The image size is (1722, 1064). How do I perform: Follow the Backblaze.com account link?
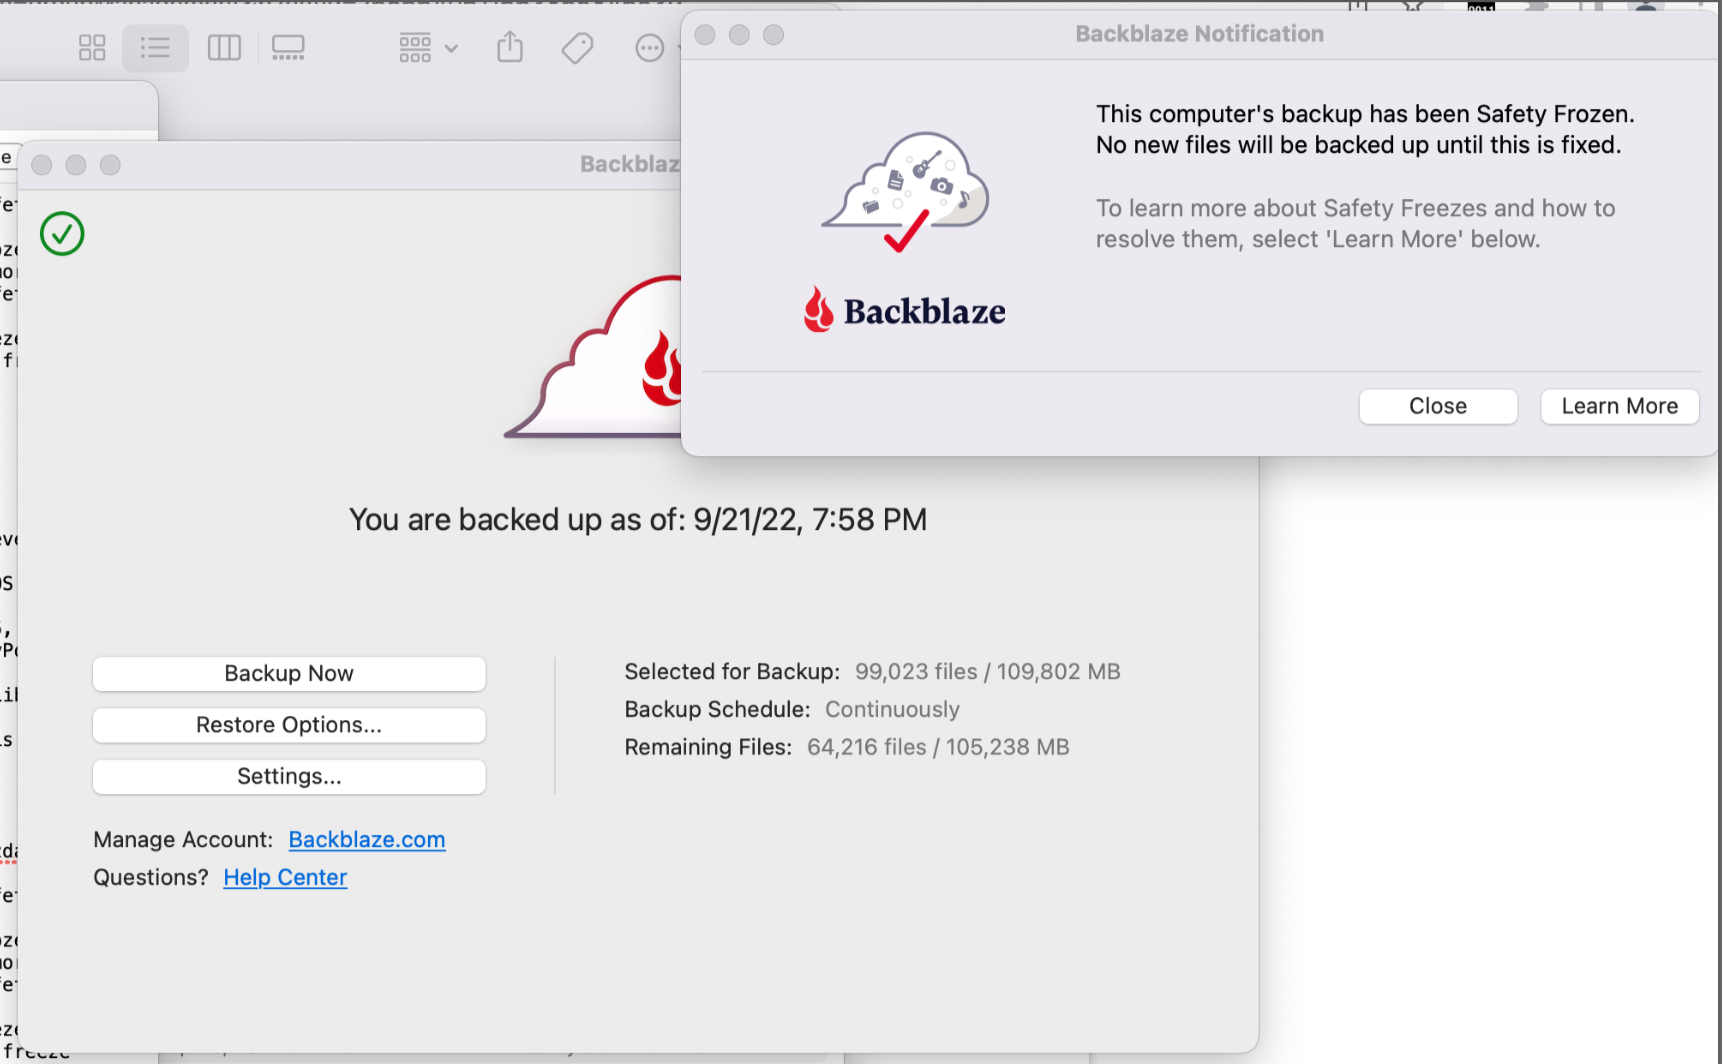(x=367, y=840)
